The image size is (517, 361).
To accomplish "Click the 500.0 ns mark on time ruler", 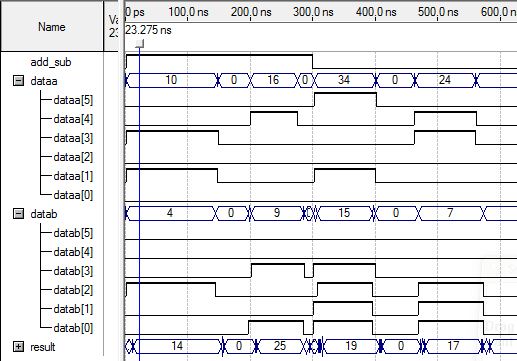I will 438,12.
